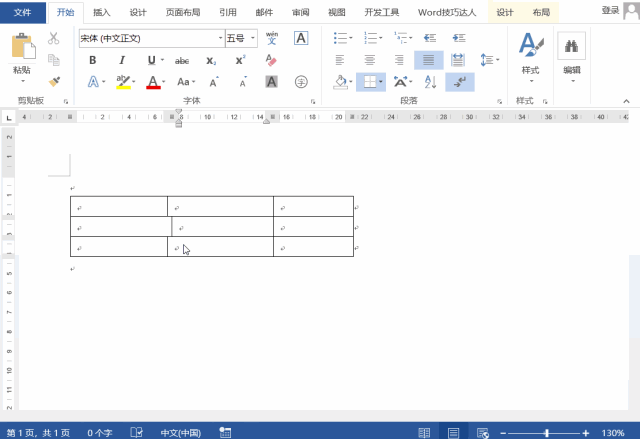Decrease font size with shrink icon
The width and height of the screenshot is (640, 439).
(243, 82)
